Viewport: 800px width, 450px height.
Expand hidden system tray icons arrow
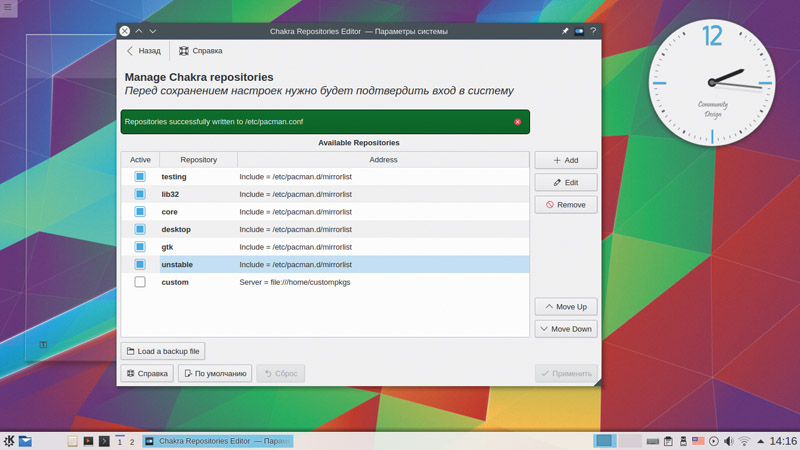(760, 441)
